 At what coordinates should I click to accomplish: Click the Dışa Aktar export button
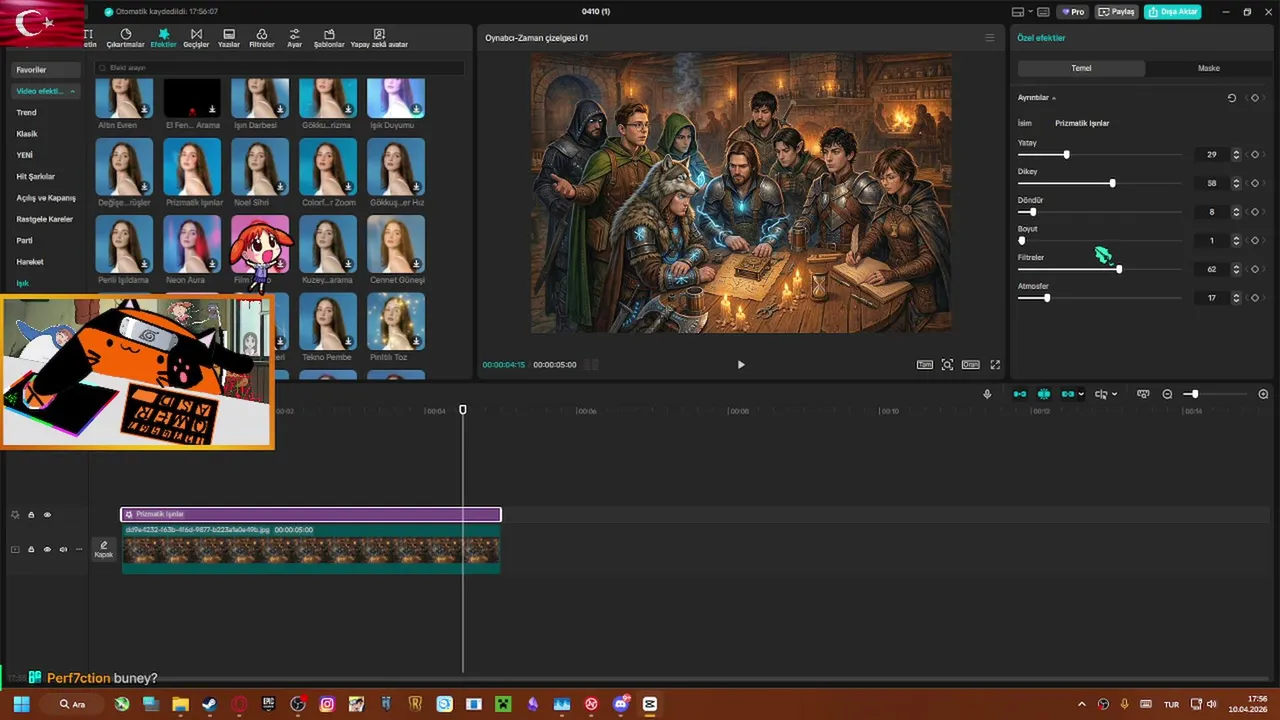click(x=1173, y=12)
